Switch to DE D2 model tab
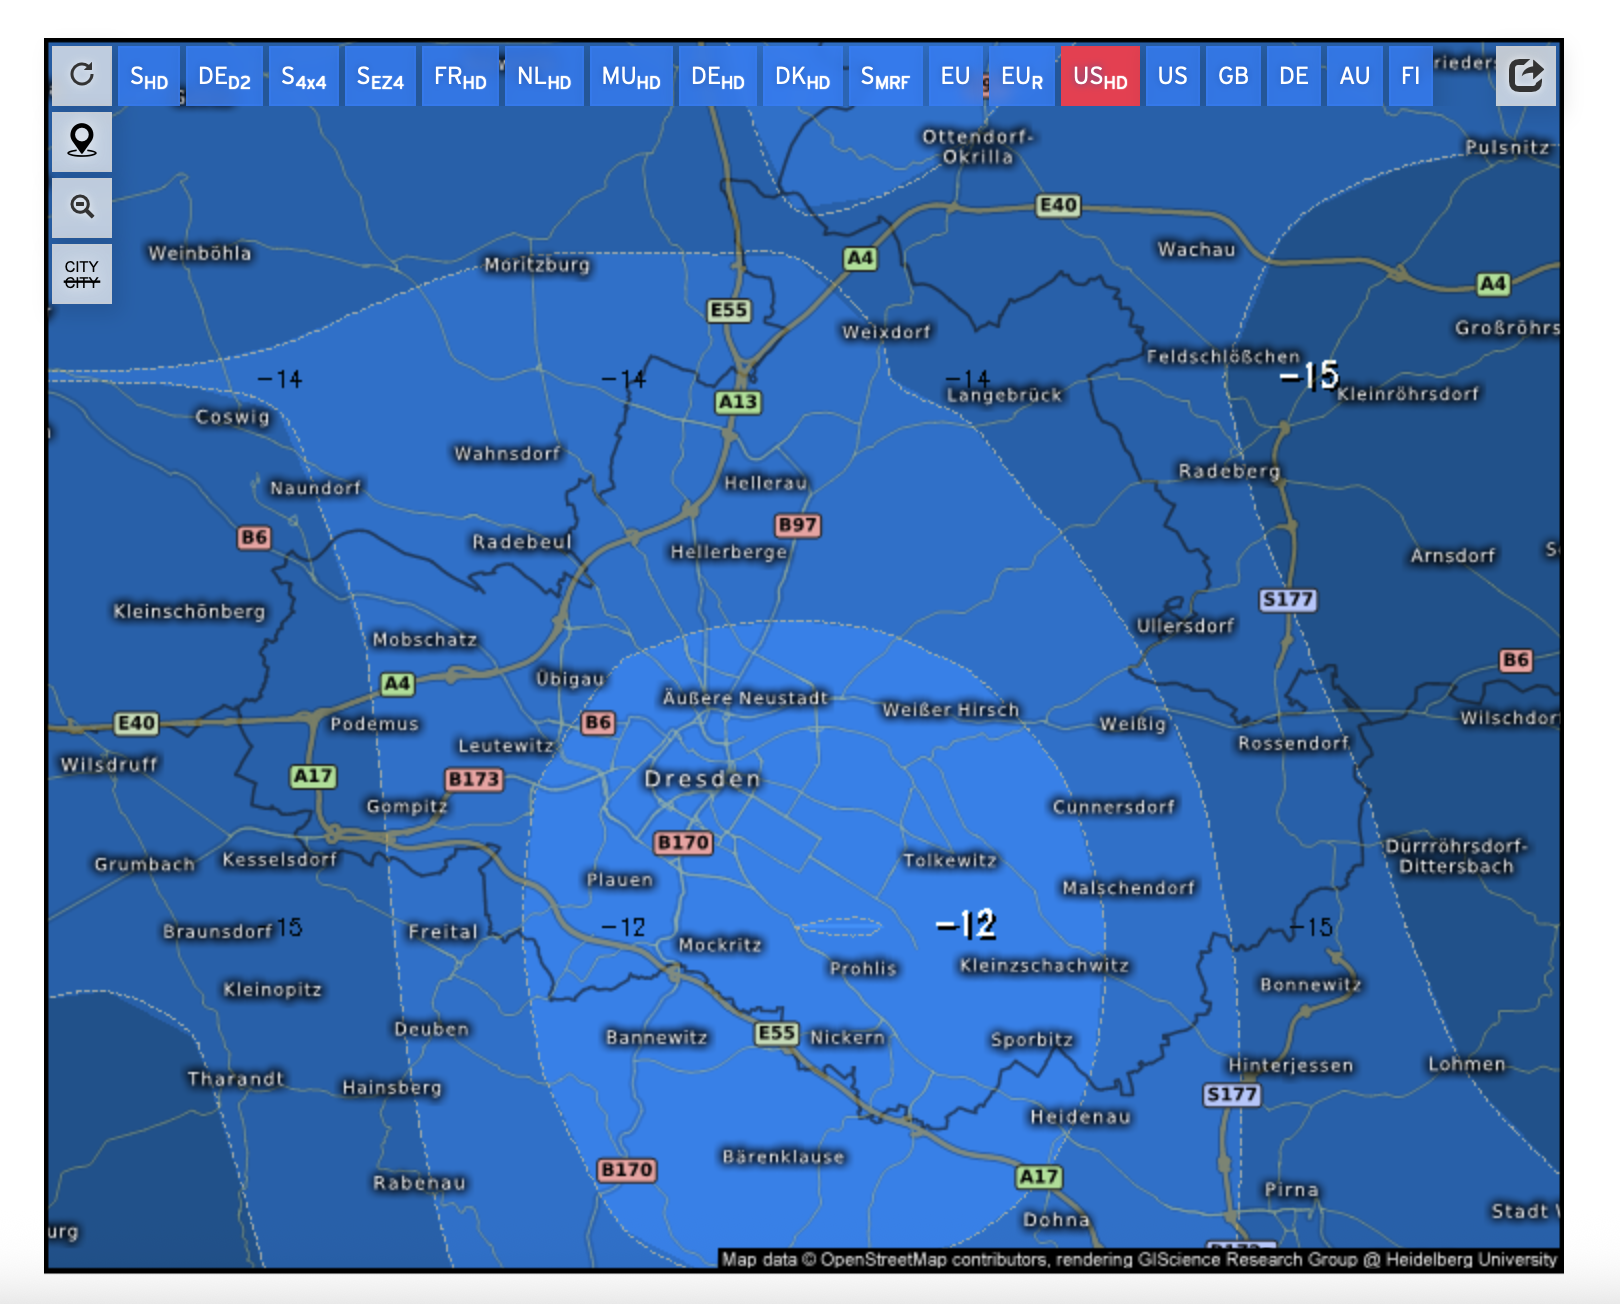This screenshot has height=1304, width=1620. coord(224,77)
